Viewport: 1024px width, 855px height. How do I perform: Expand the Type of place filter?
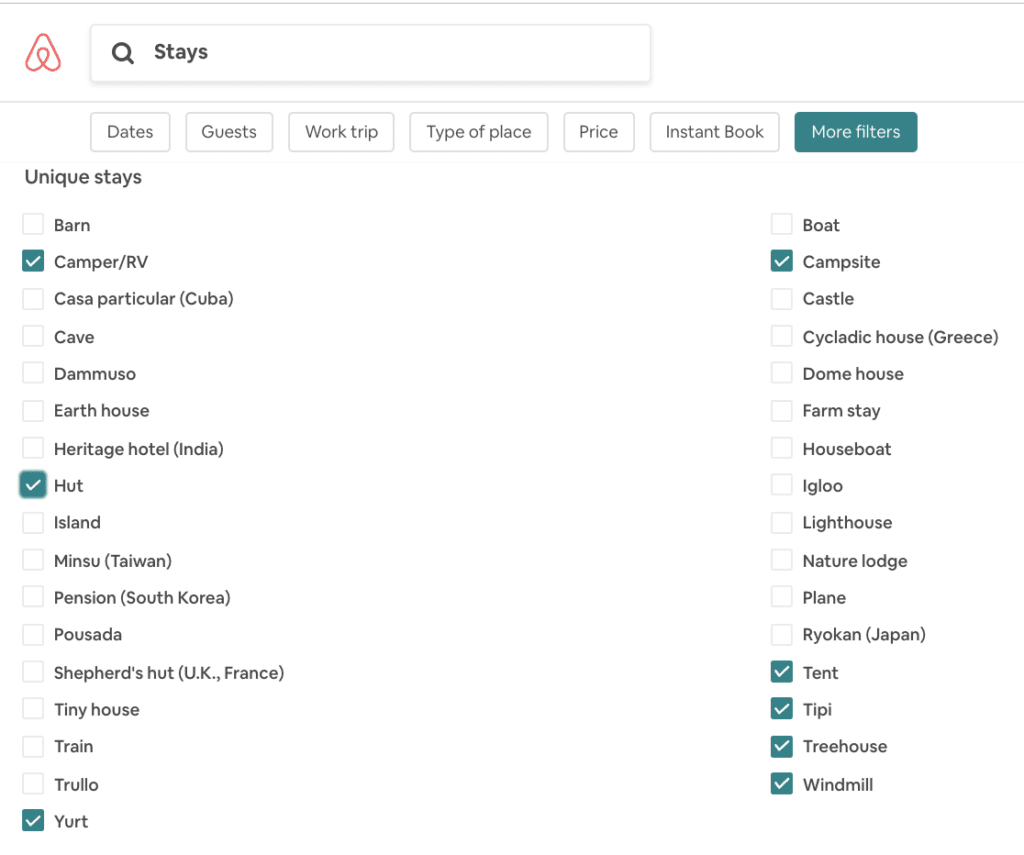pos(478,132)
